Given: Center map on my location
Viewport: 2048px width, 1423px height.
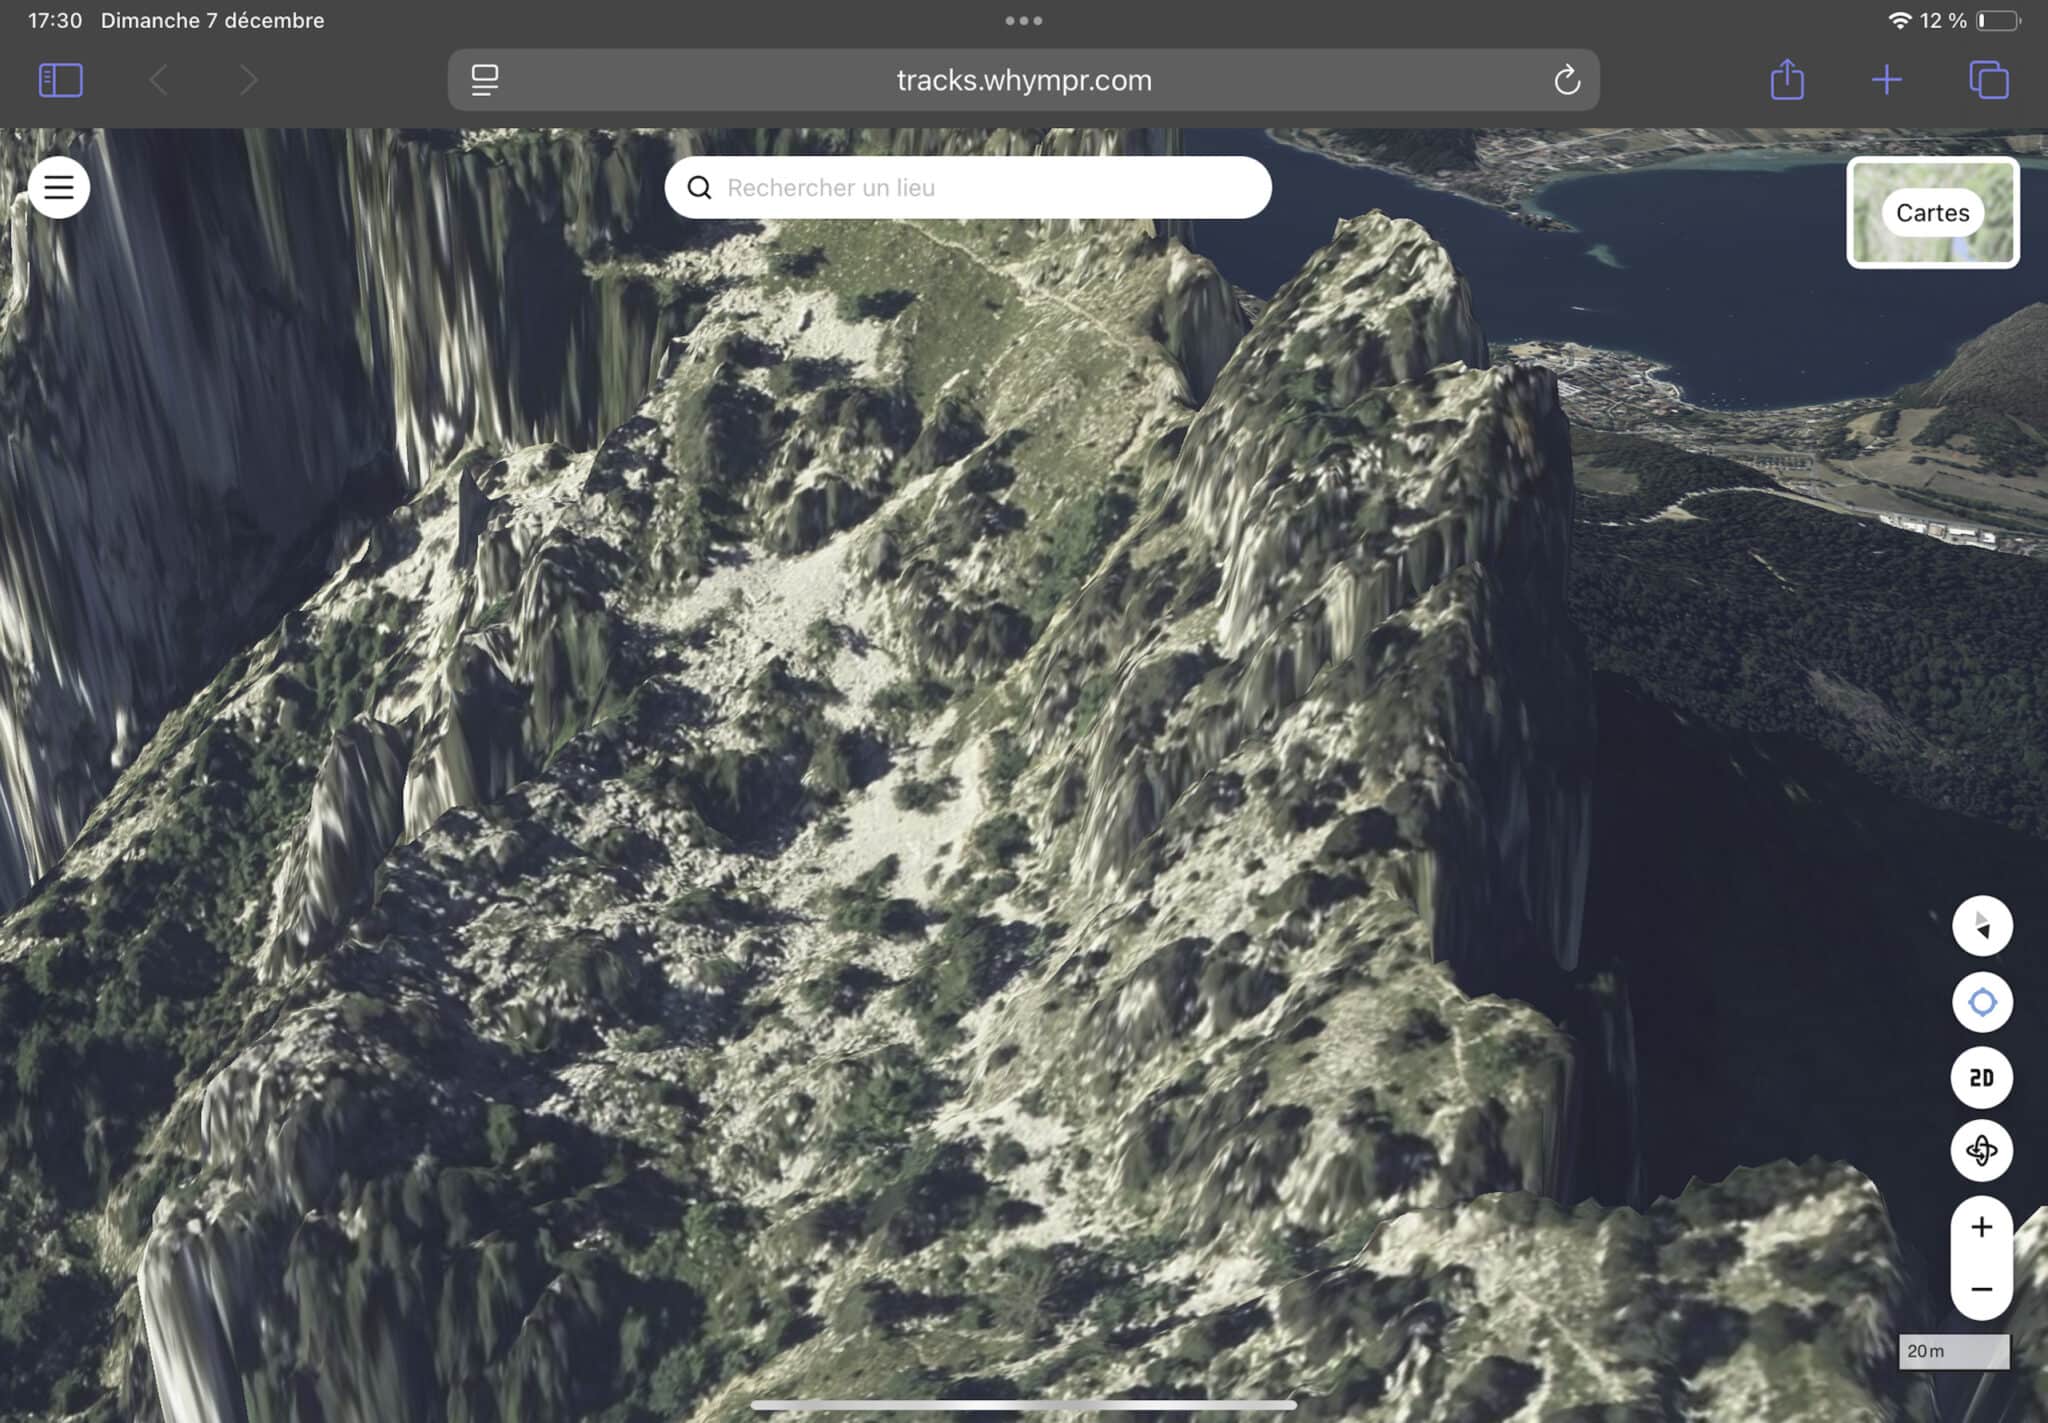Looking at the screenshot, I should pos(1981,1002).
